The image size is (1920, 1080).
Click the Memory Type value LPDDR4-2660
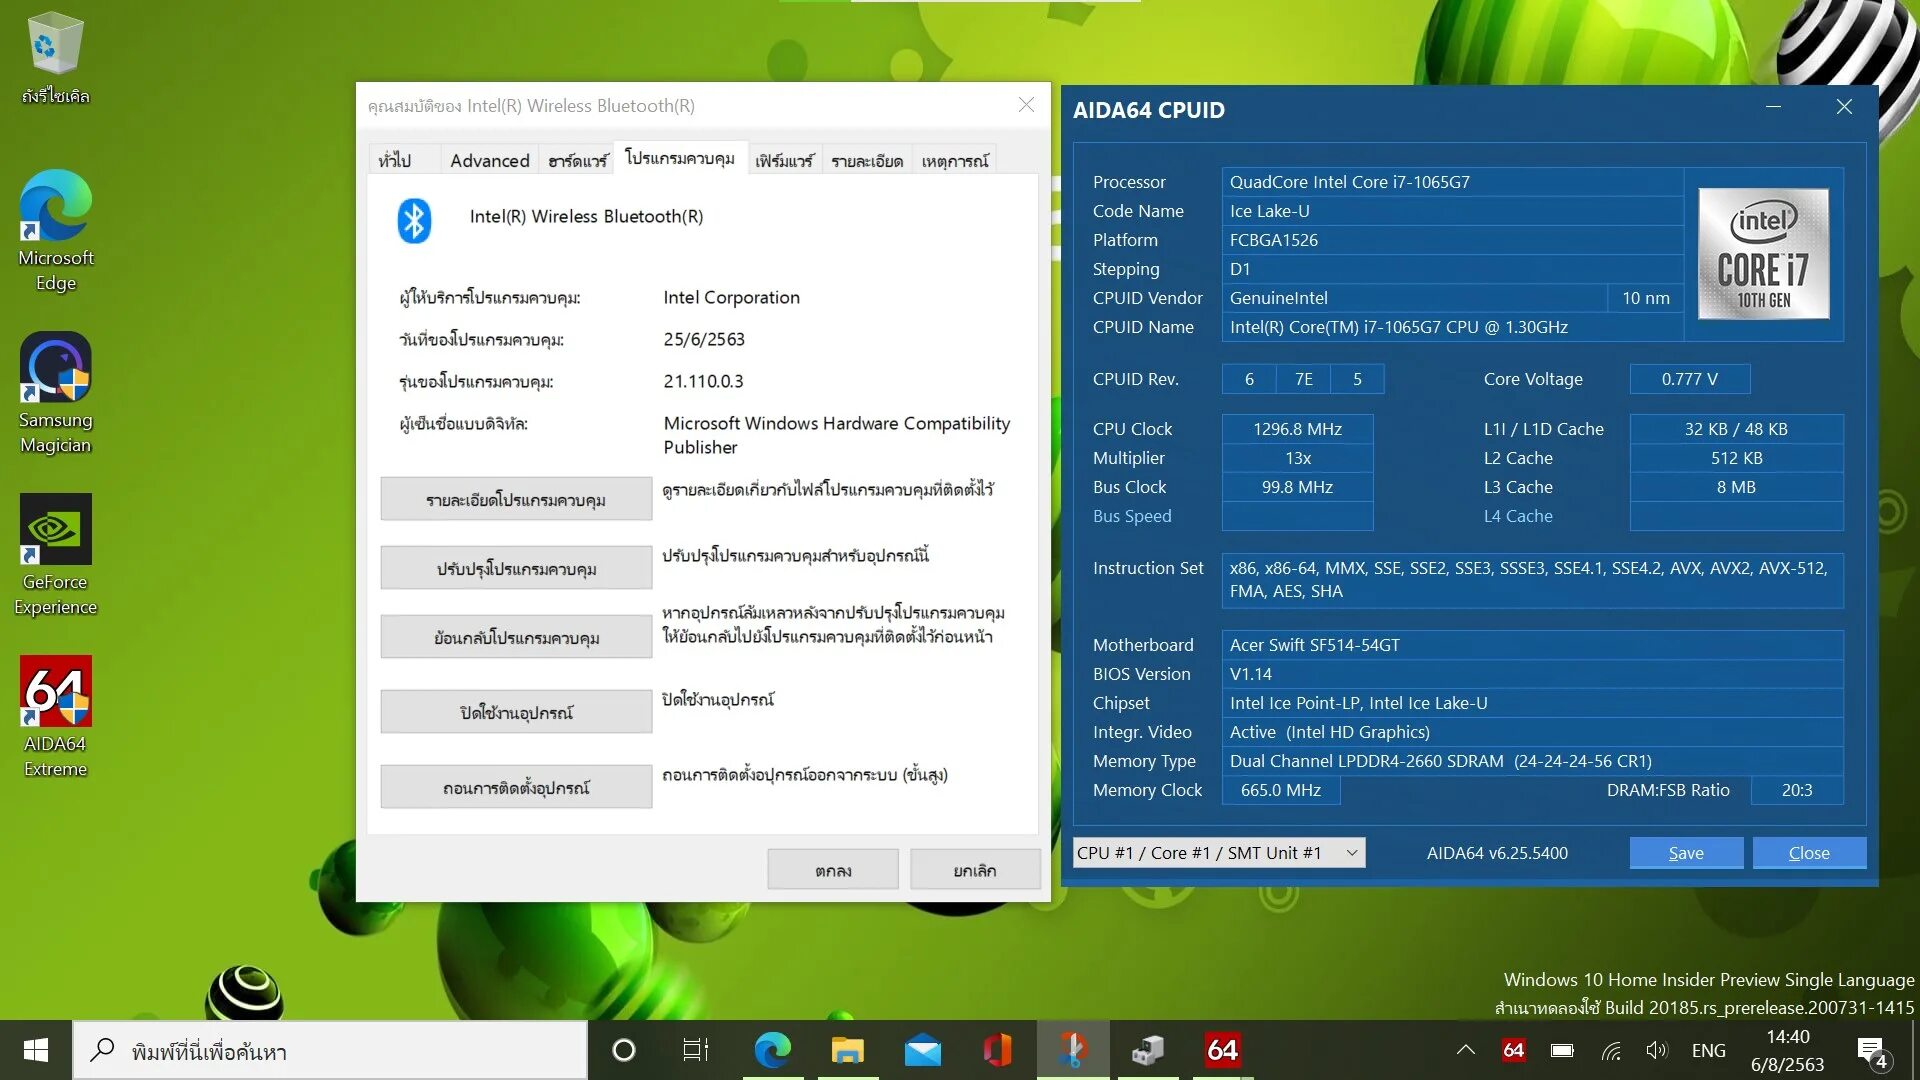(x=1532, y=761)
